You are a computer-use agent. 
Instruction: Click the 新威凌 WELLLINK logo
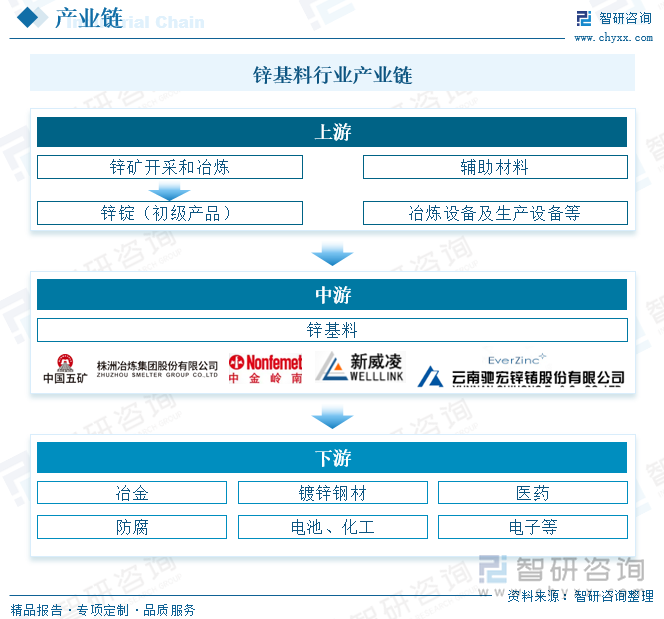pyautogui.click(x=360, y=367)
